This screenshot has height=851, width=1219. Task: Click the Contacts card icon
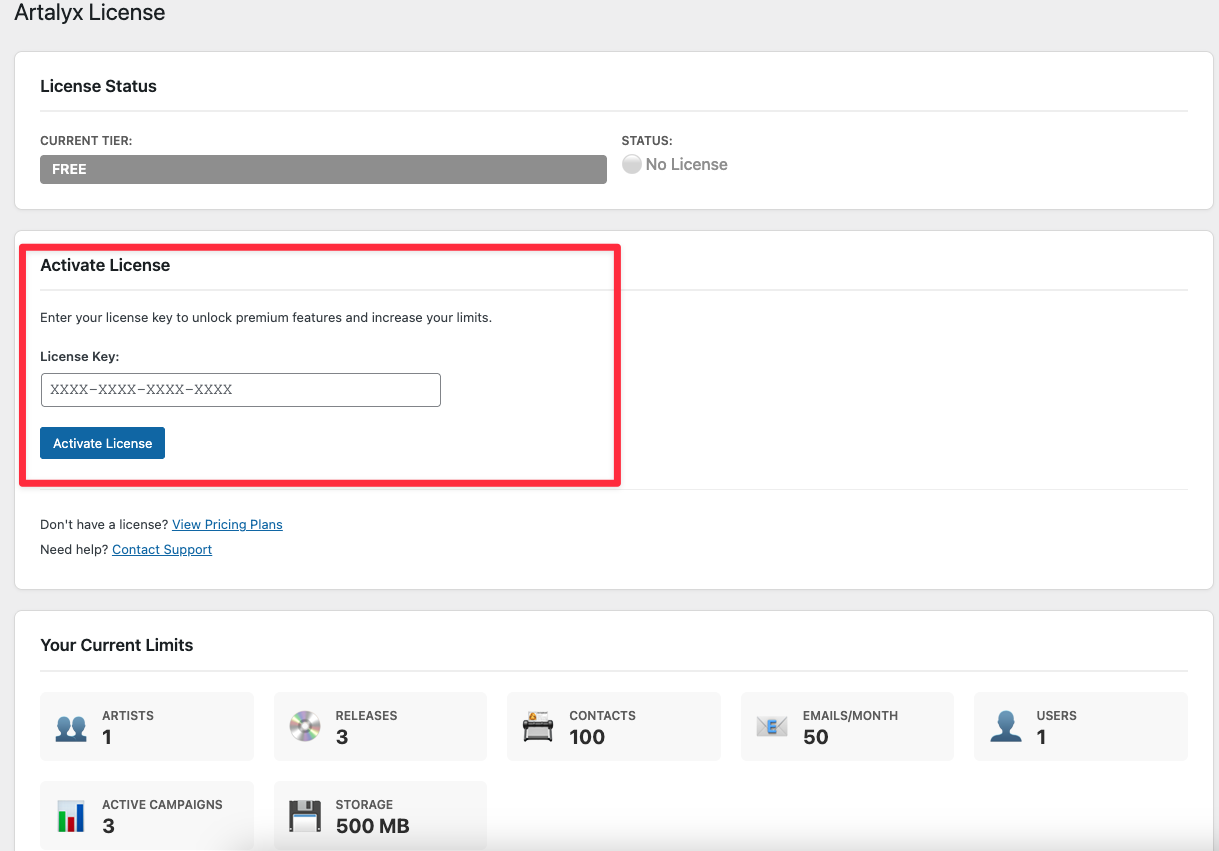(x=538, y=727)
